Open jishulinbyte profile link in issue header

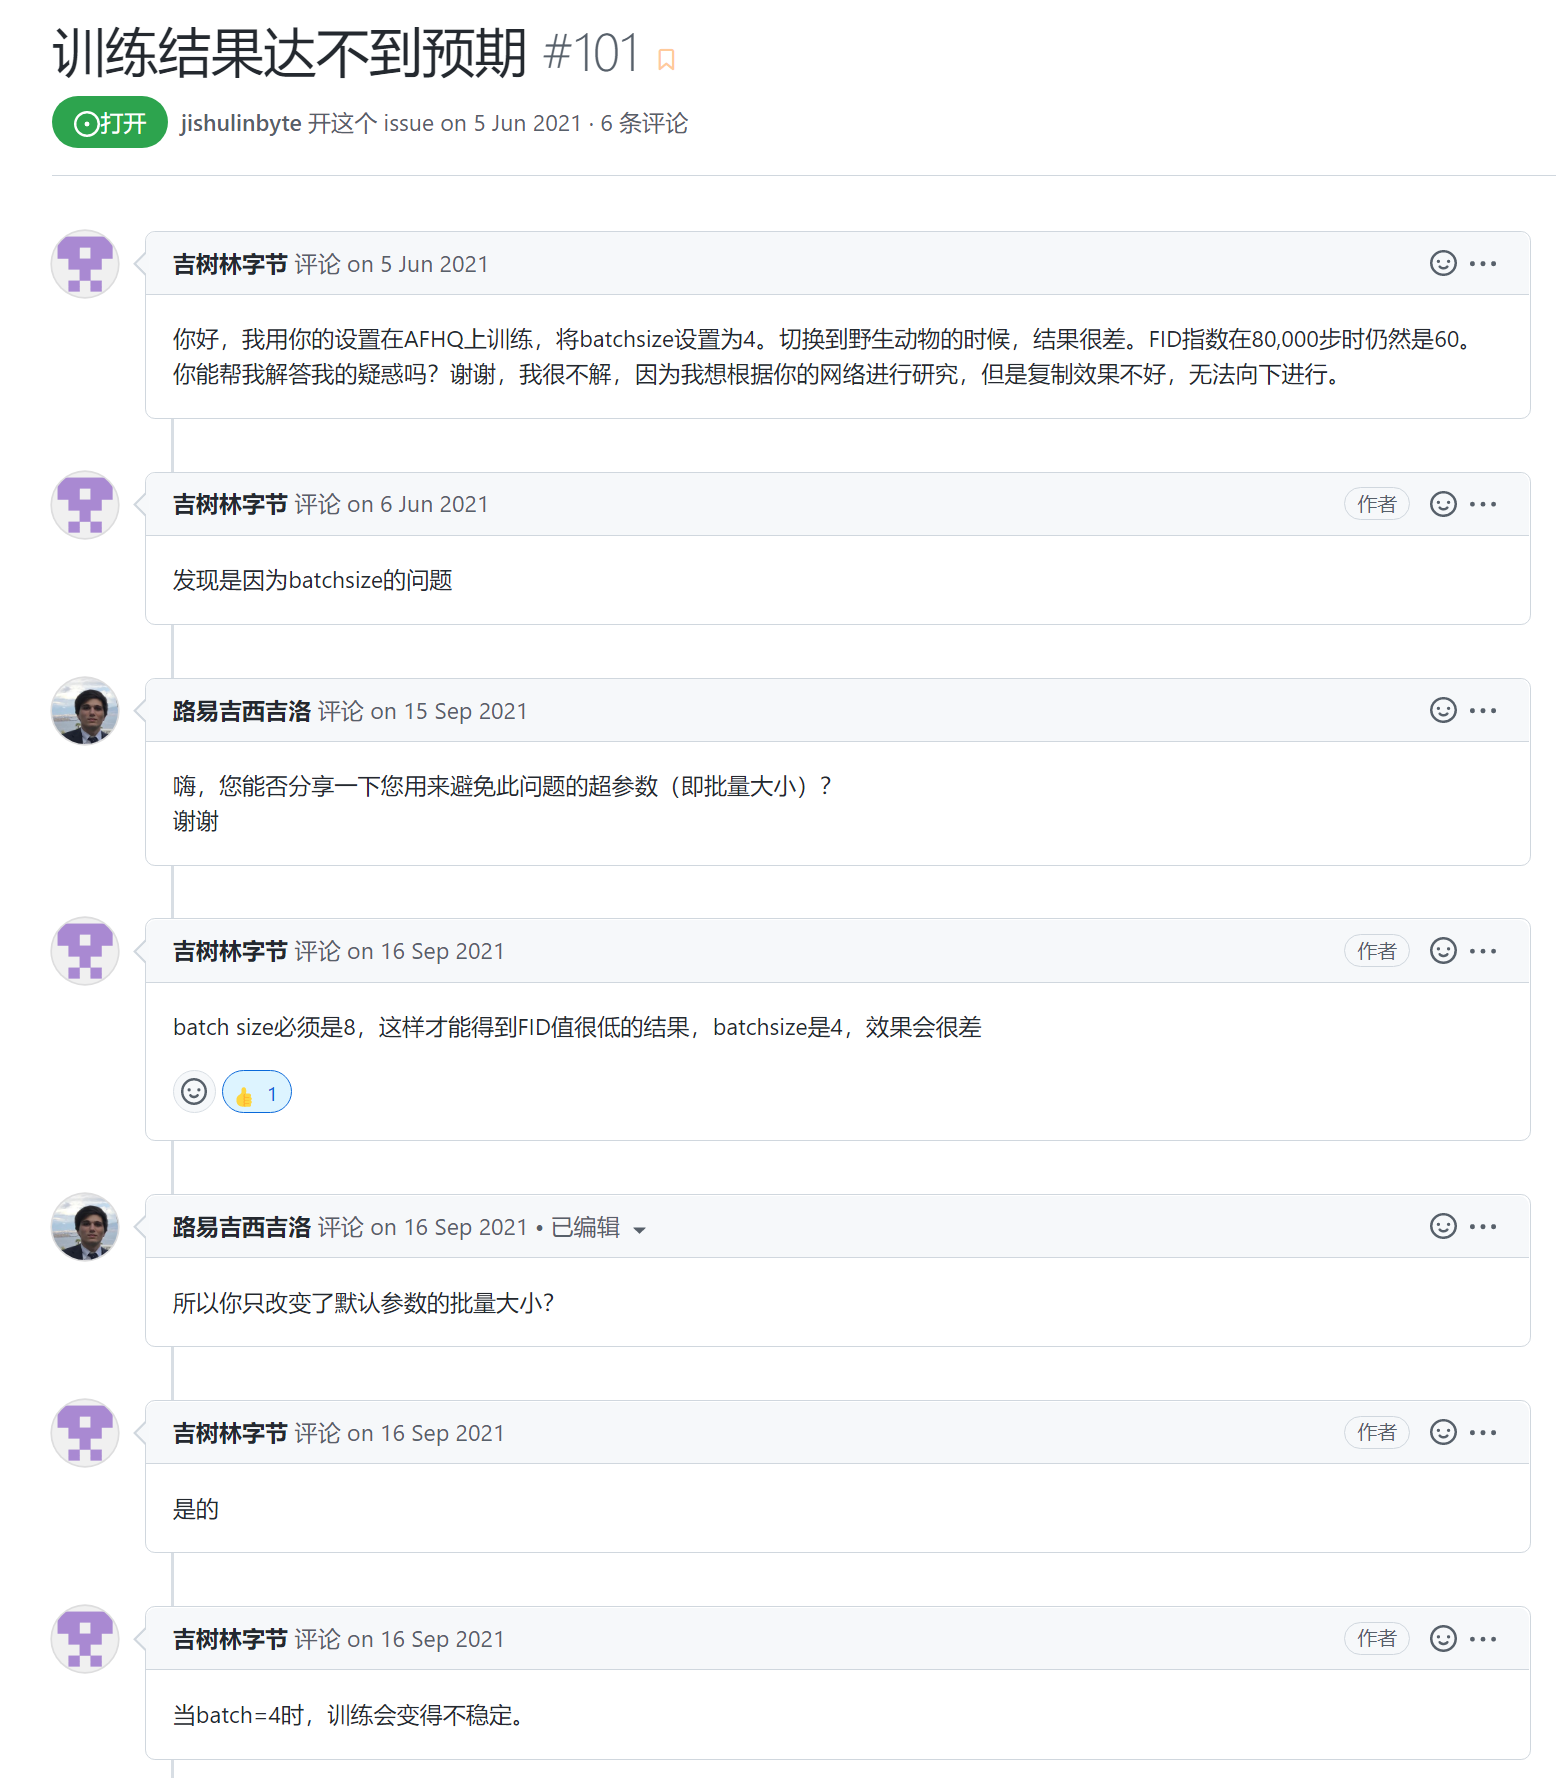click(x=241, y=123)
